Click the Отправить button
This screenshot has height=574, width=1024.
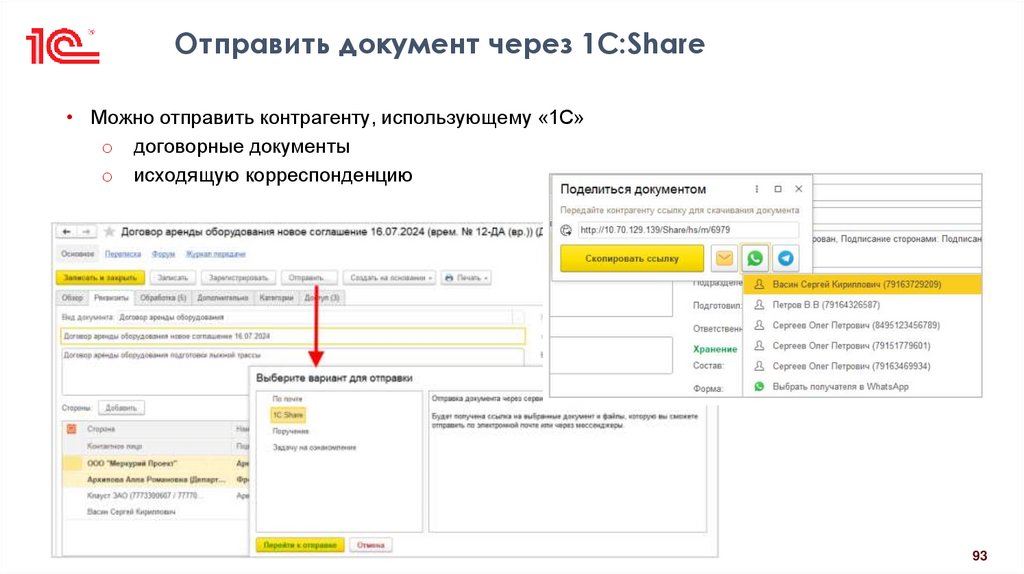309,278
